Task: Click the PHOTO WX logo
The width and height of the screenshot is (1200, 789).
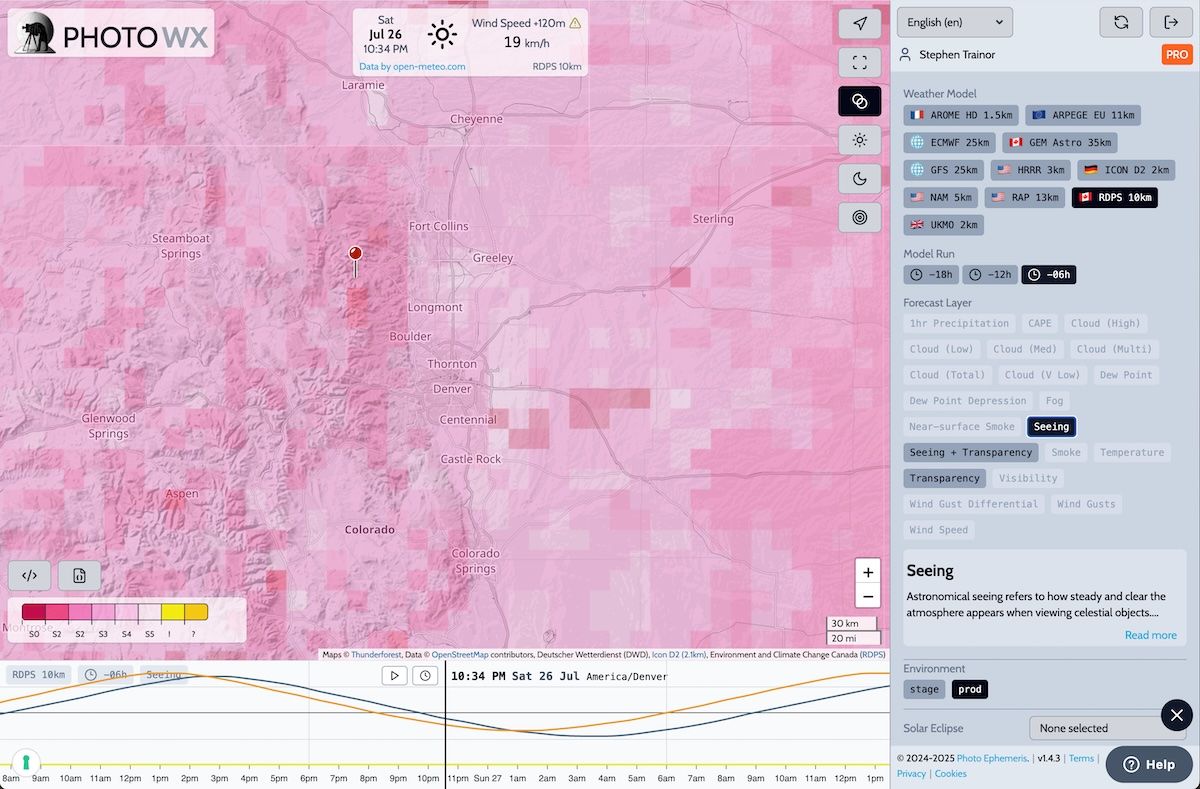Action: point(111,33)
